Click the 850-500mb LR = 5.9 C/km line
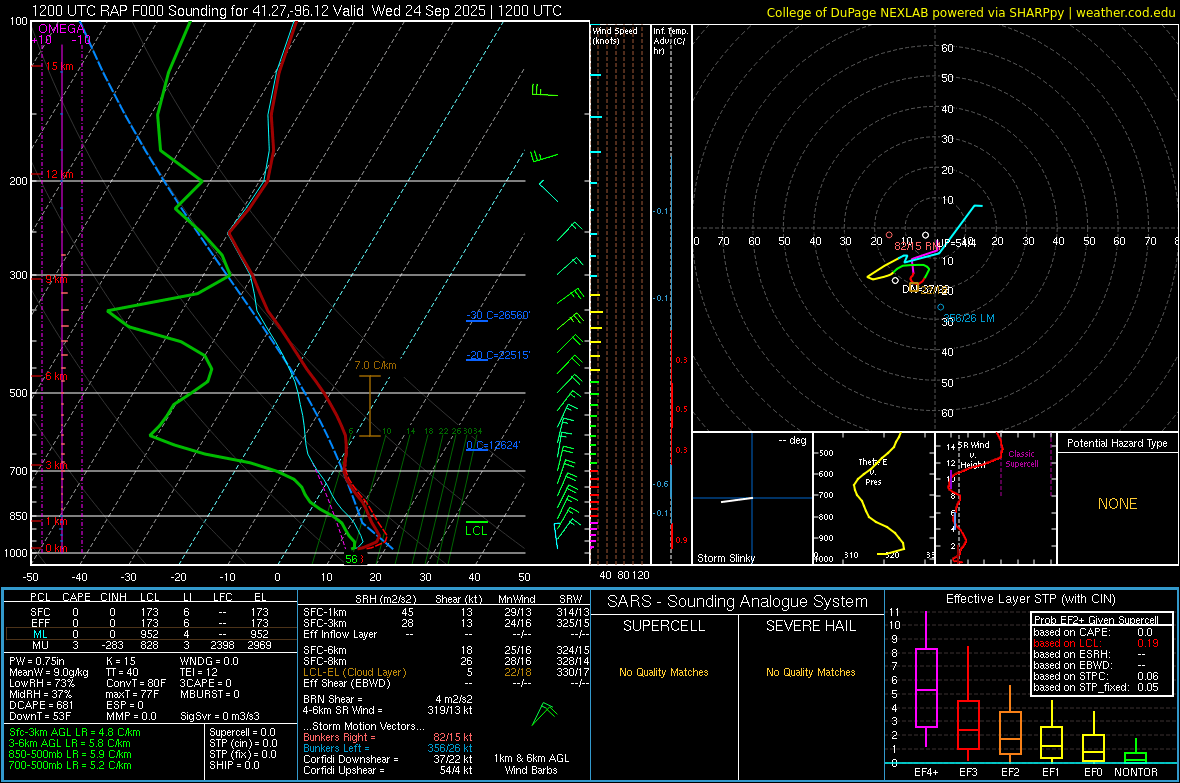The width and height of the screenshot is (1180, 783). (70, 754)
